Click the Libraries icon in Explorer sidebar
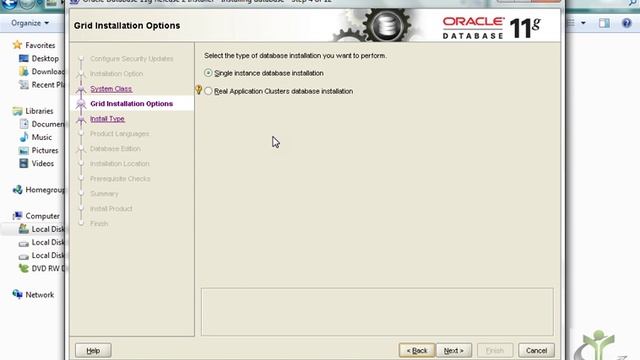This screenshot has width=640, height=360. pyautogui.click(x=17, y=111)
